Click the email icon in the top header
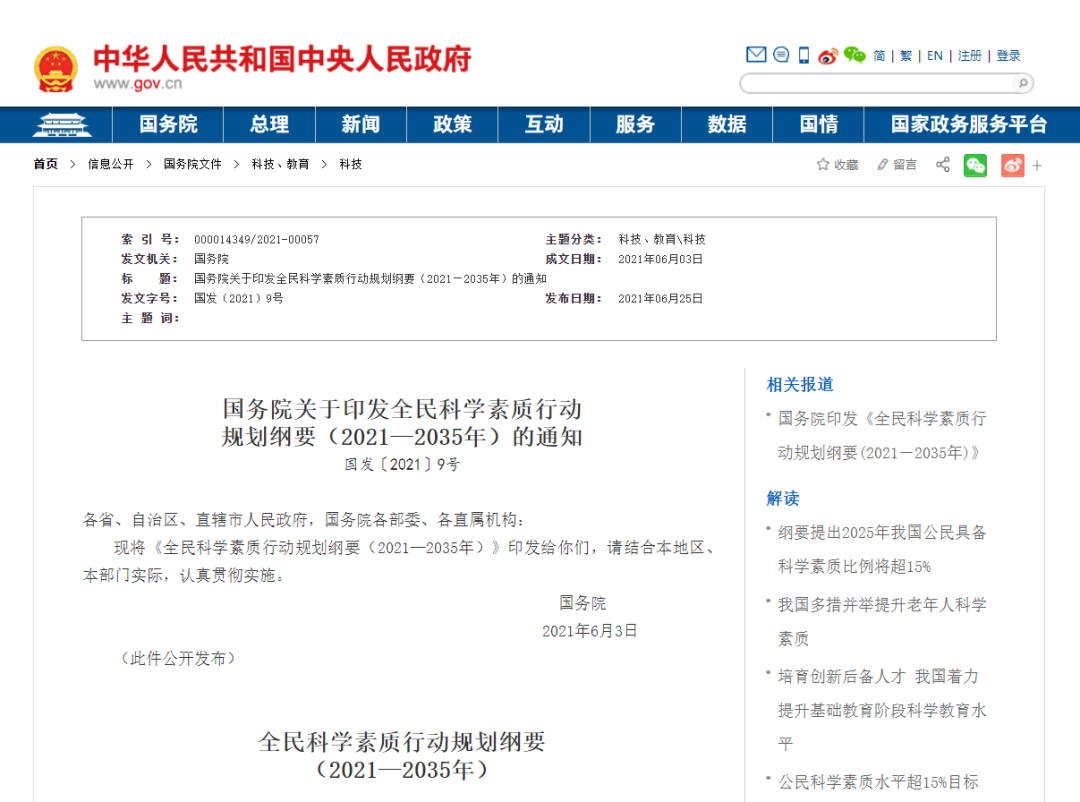Image resolution: width=1080 pixels, height=802 pixels. 755,55
